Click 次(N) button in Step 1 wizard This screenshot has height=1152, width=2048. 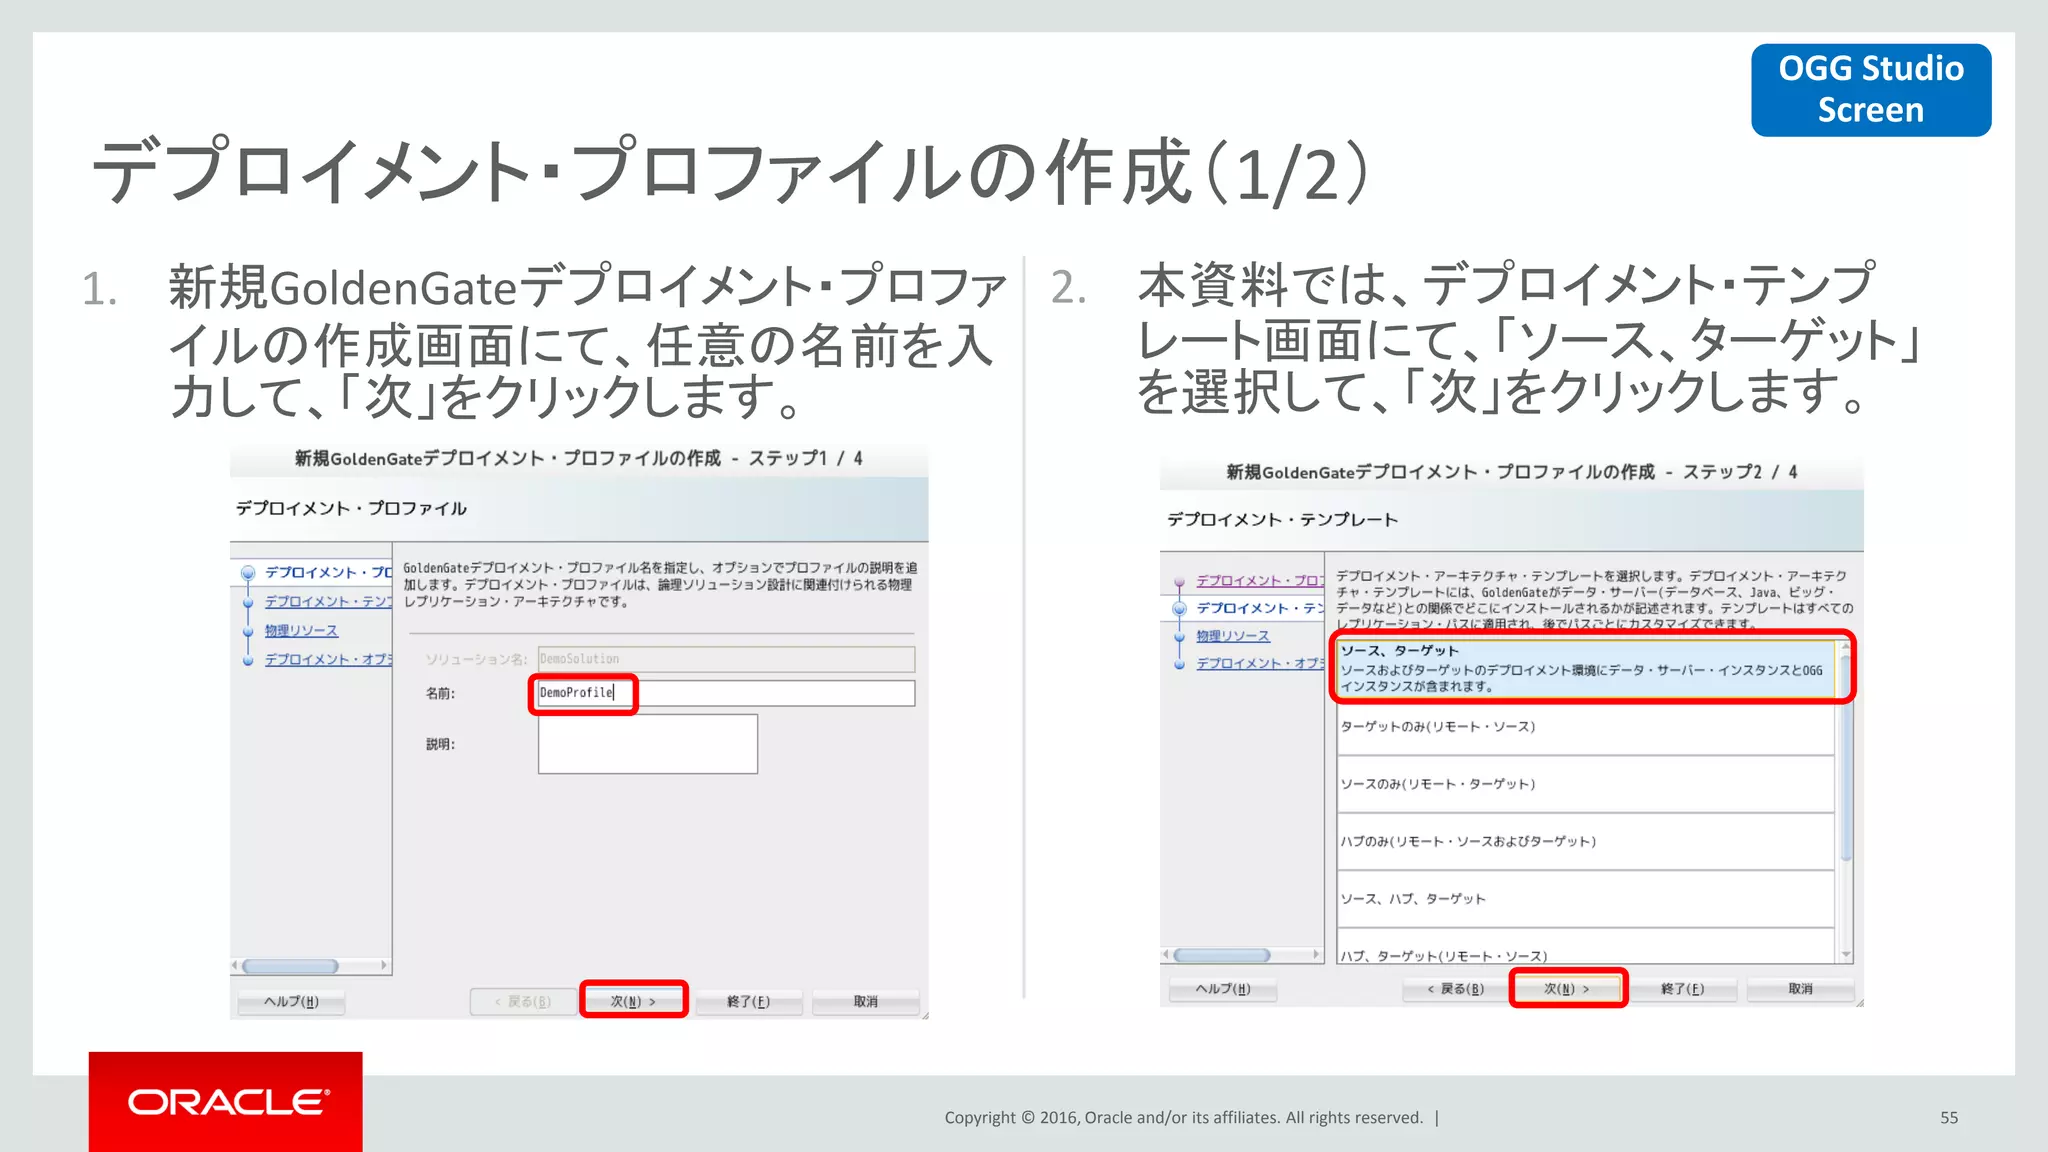(633, 1000)
